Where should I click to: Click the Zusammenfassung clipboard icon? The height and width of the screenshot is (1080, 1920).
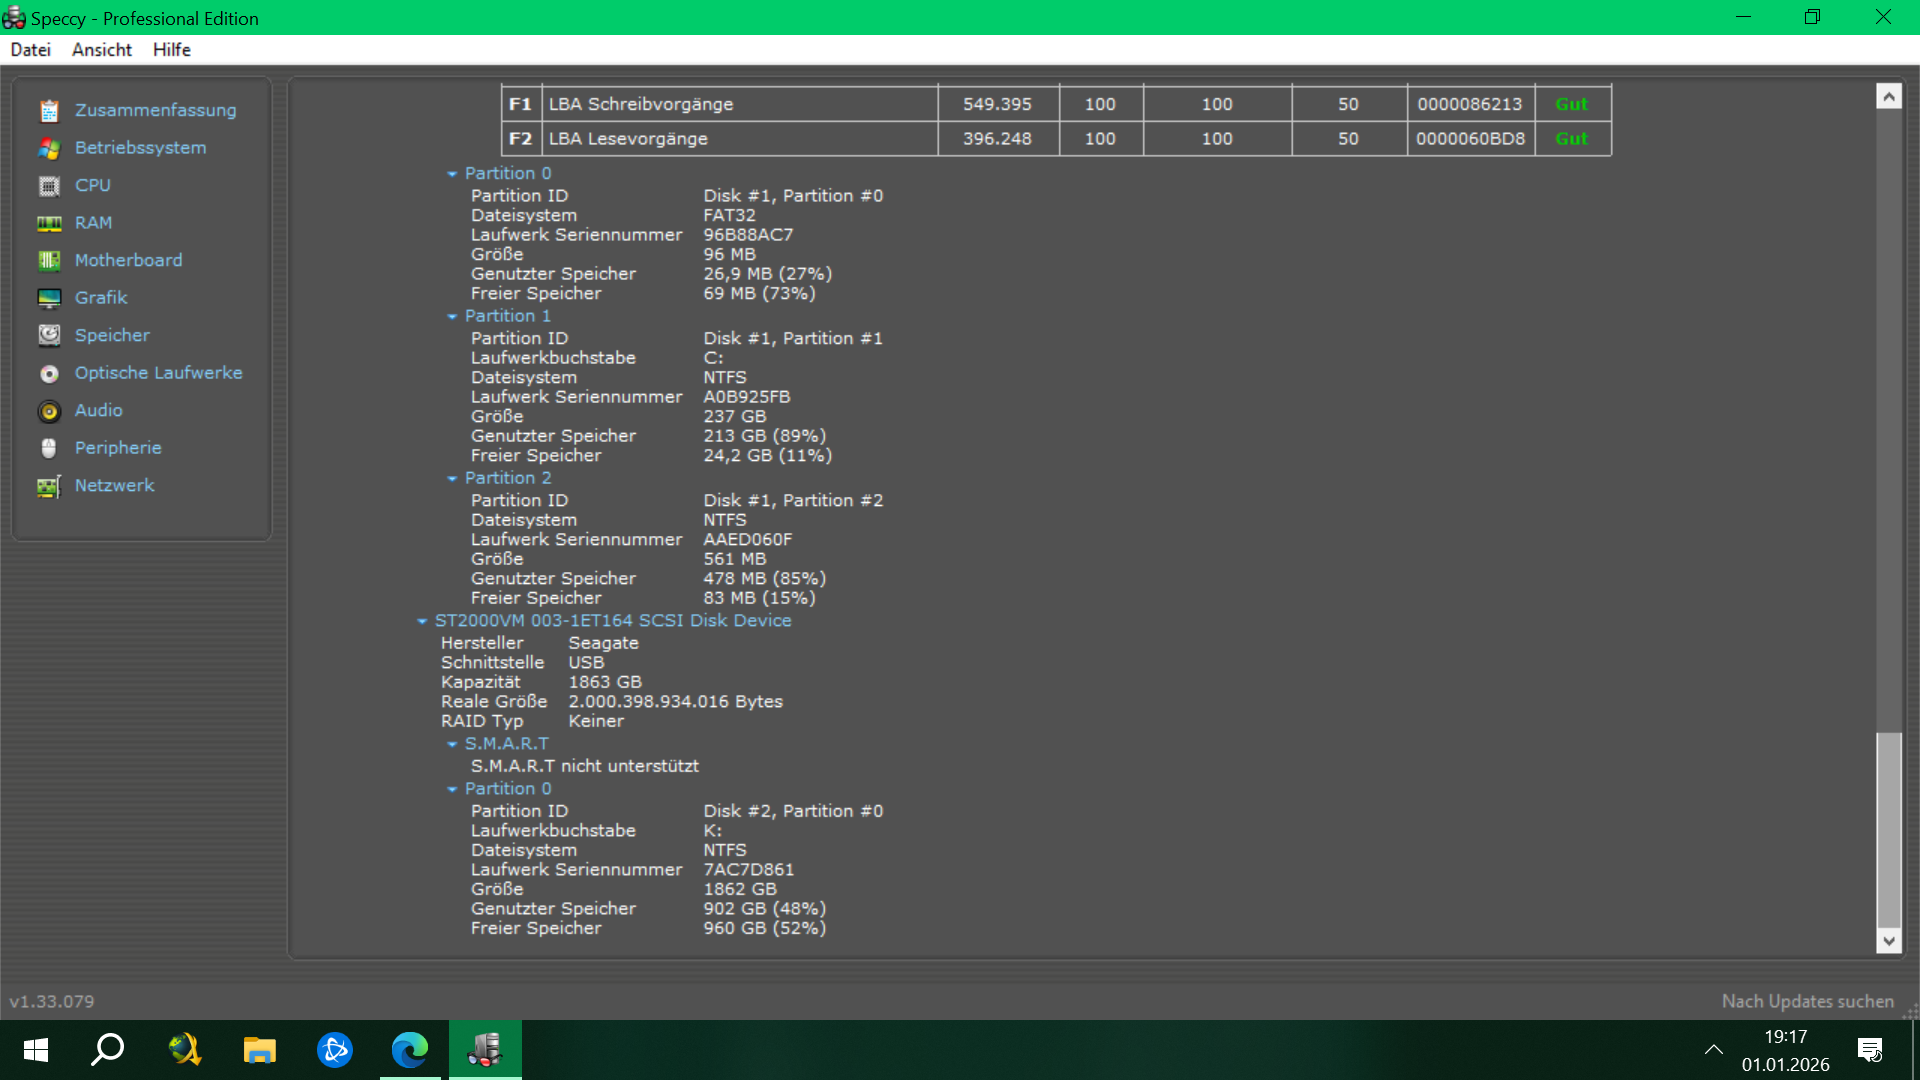(49, 111)
